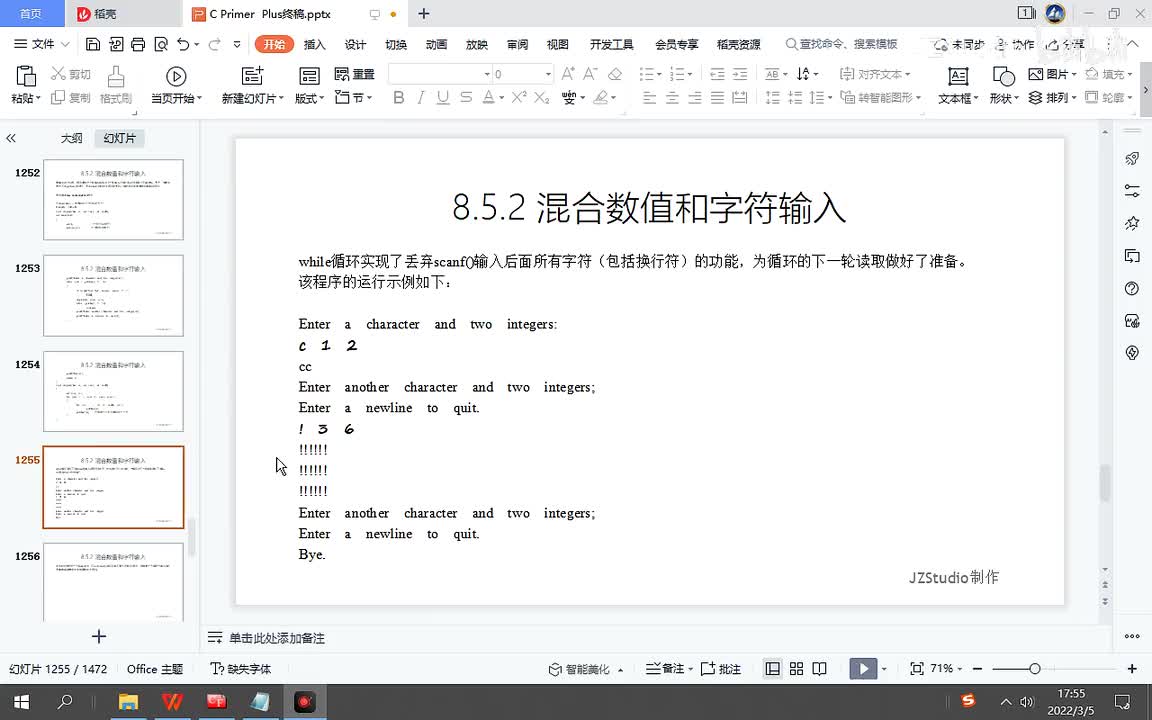Increase indent level icon
The image size is (1152, 720).
click(x=740, y=73)
